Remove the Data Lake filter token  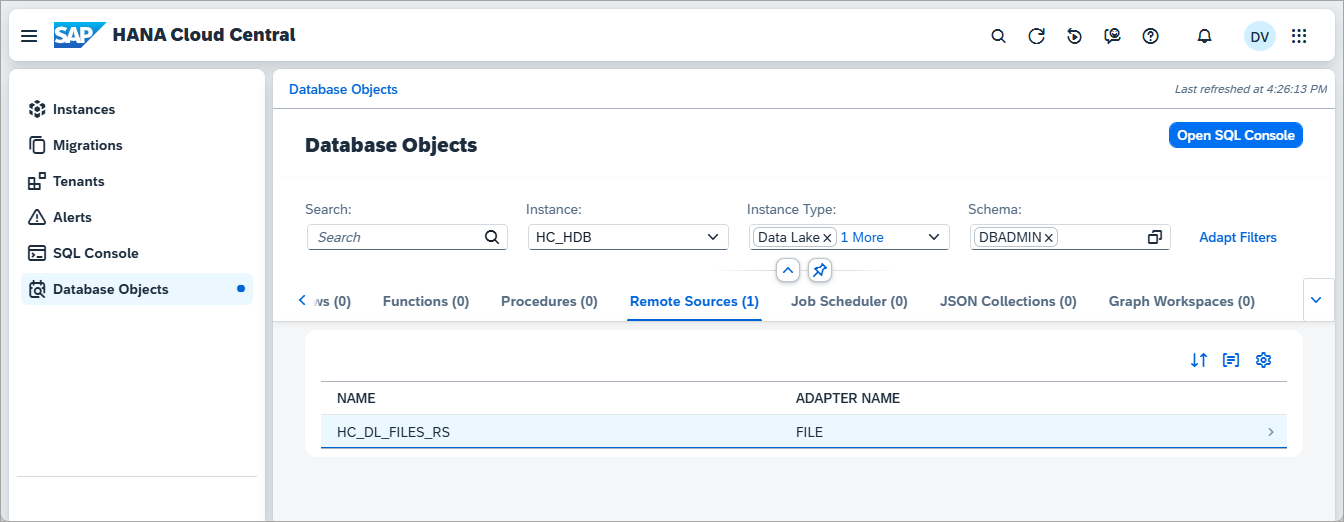(827, 238)
